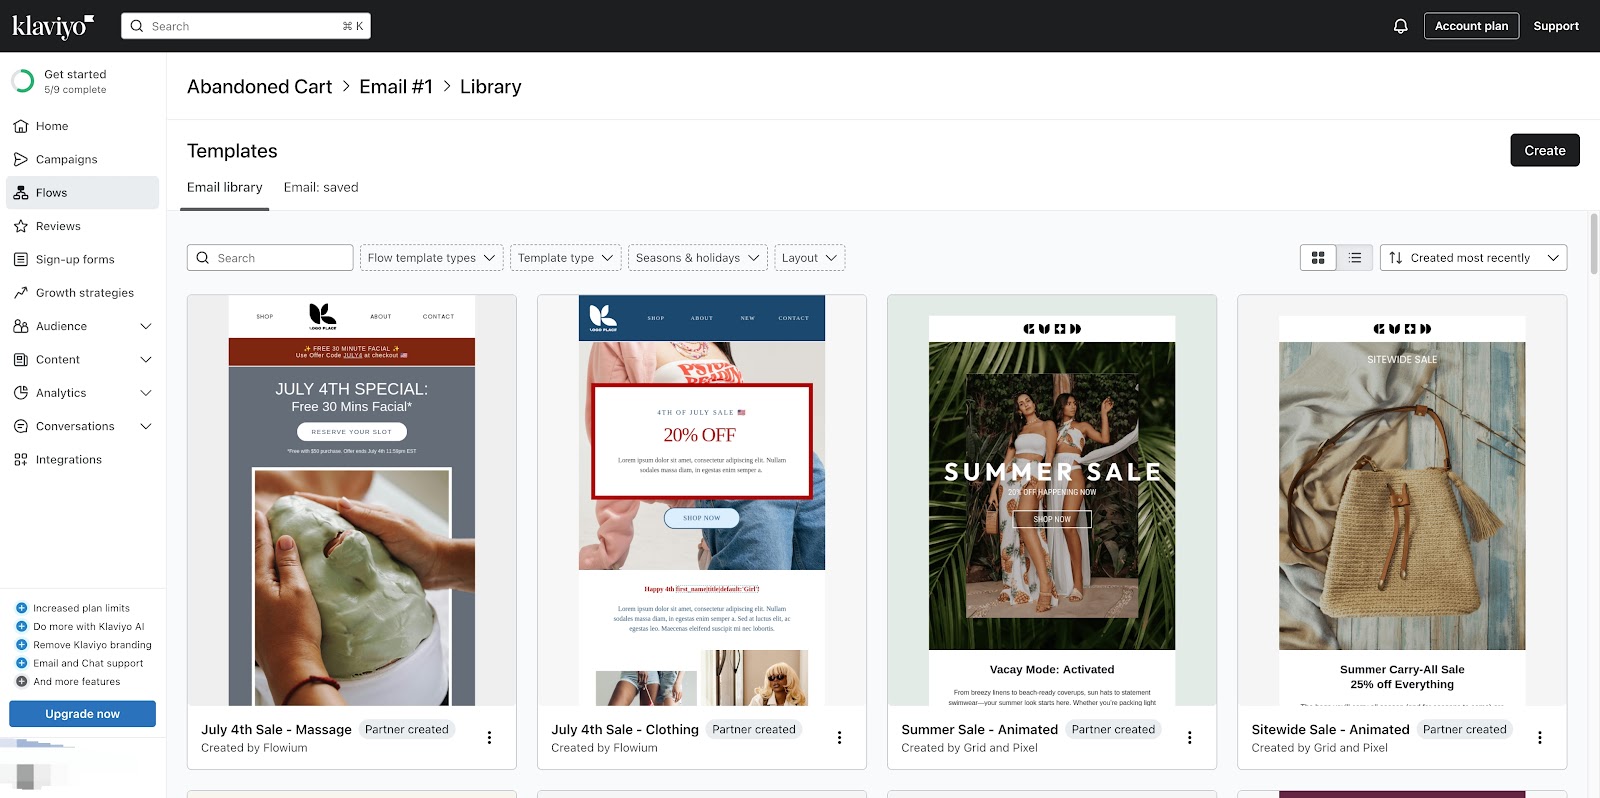Click the Campaigns paper-plane icon
The width and height of the screenshot is (1600, 798).
21,159
